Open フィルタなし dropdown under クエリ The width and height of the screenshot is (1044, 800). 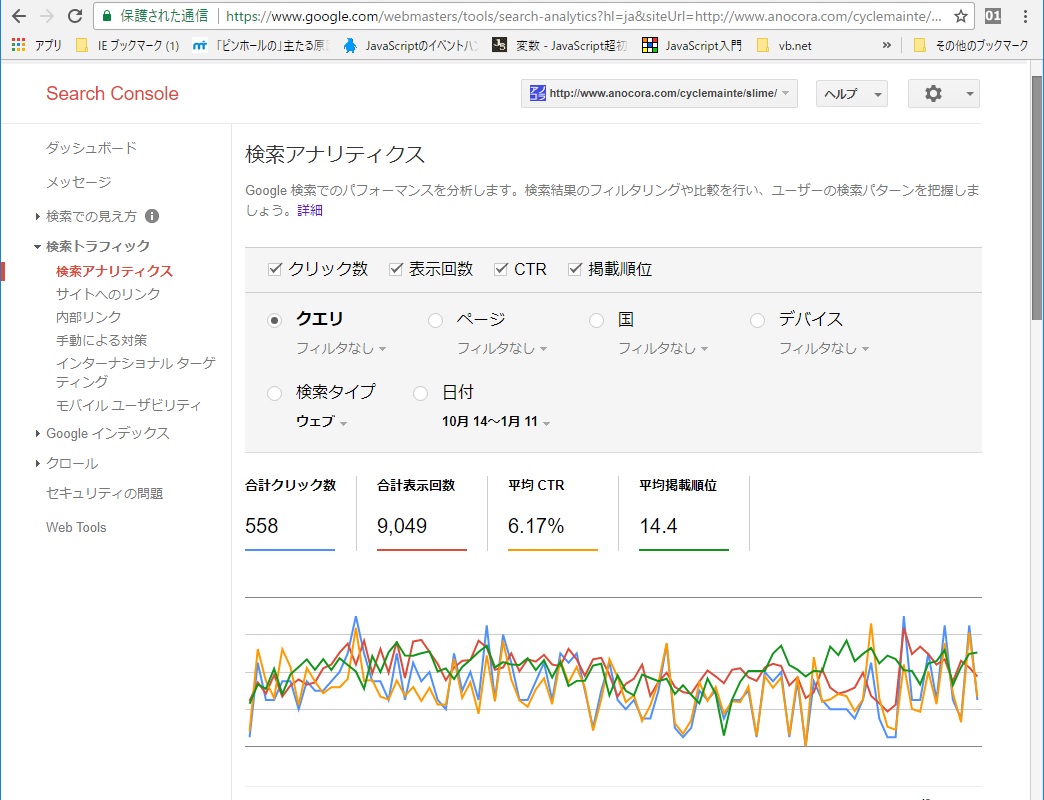pyautogui.click(x=341, y=348)
